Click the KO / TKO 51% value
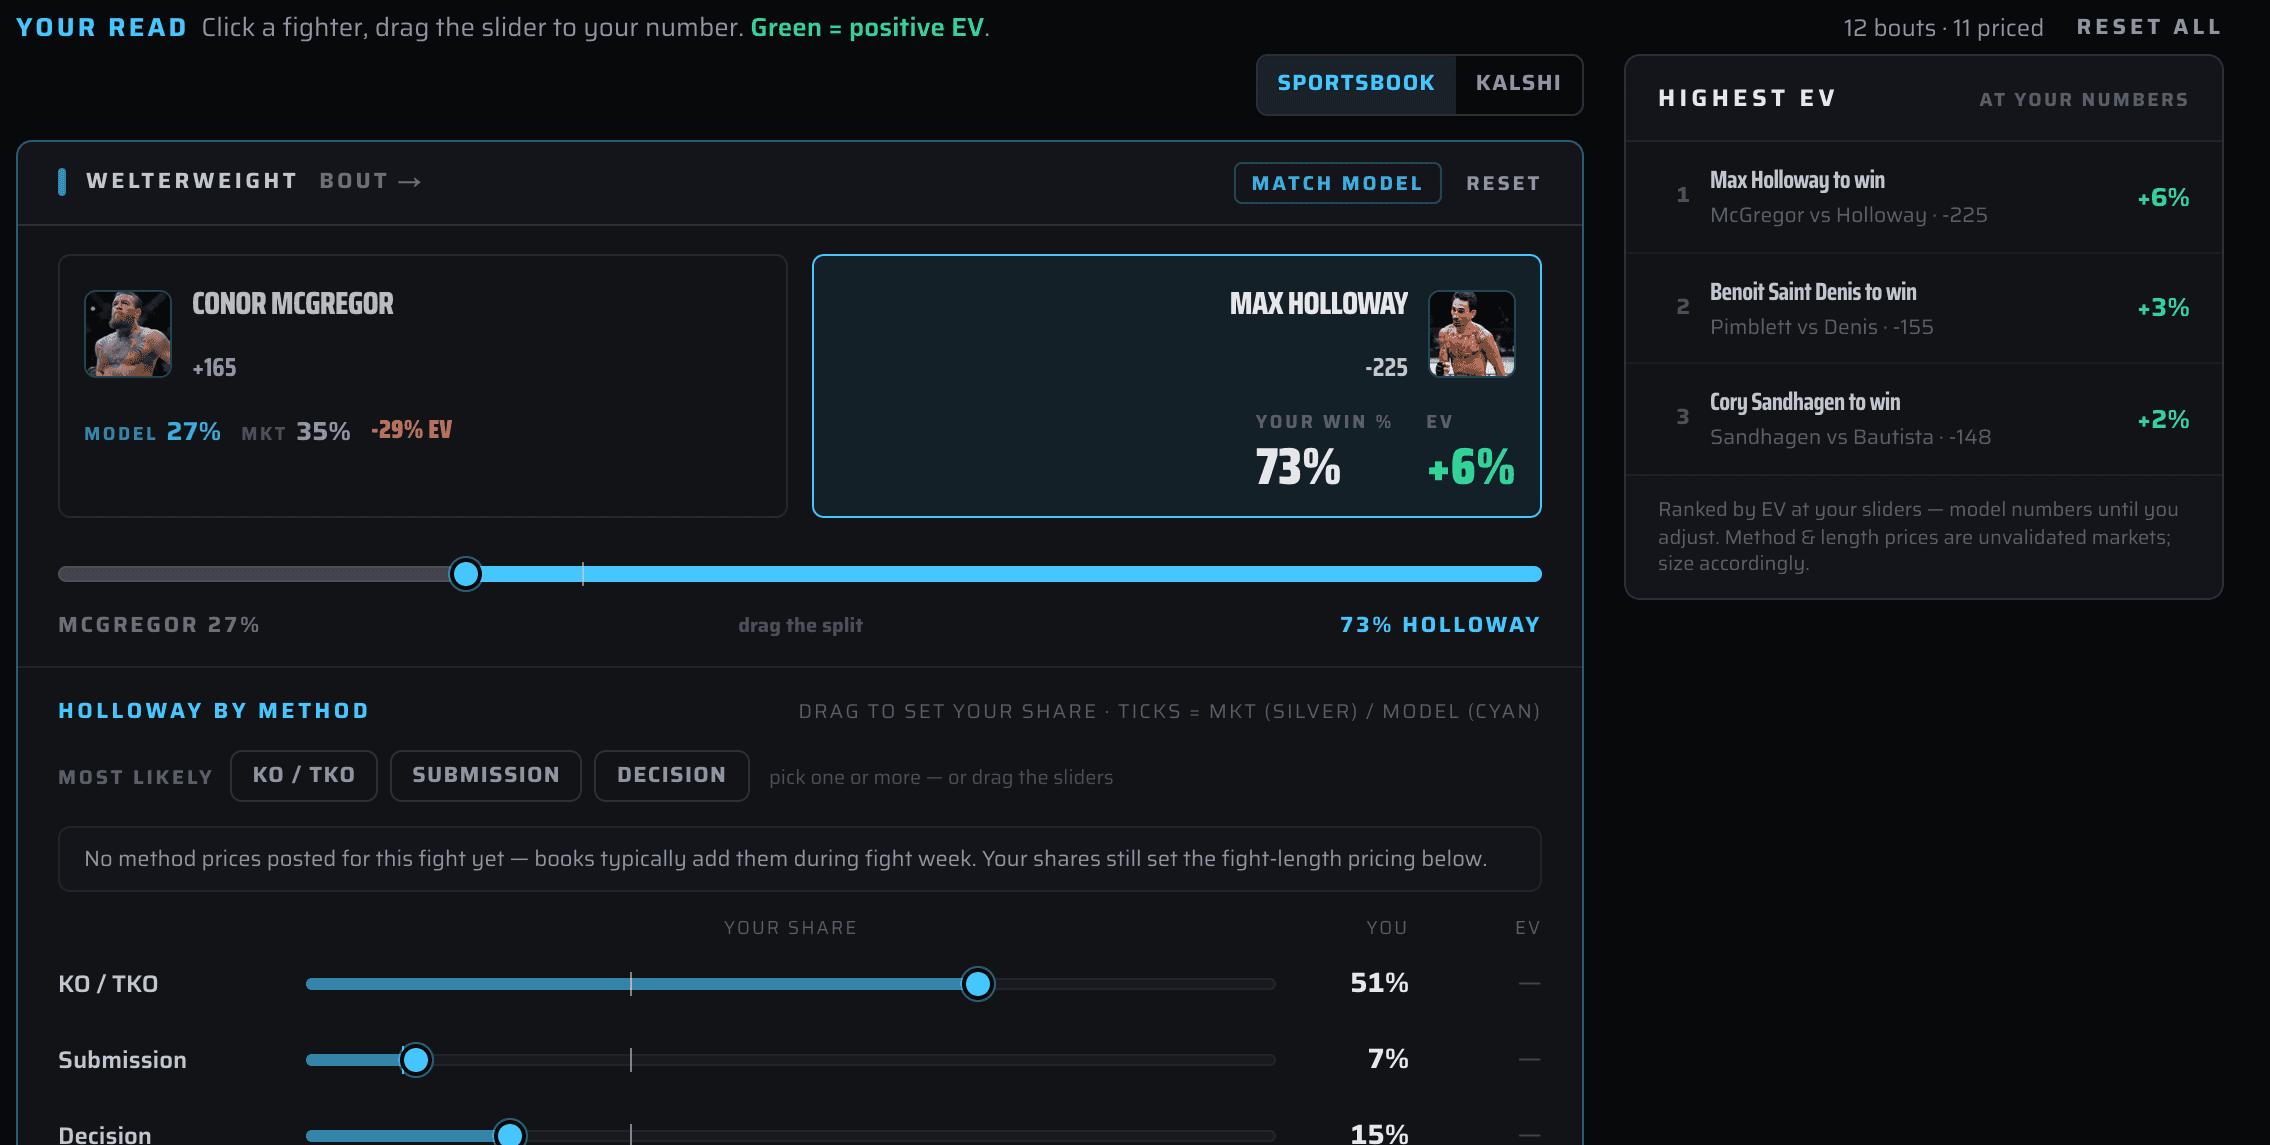2270x1145 pixels. (1379, 983)
